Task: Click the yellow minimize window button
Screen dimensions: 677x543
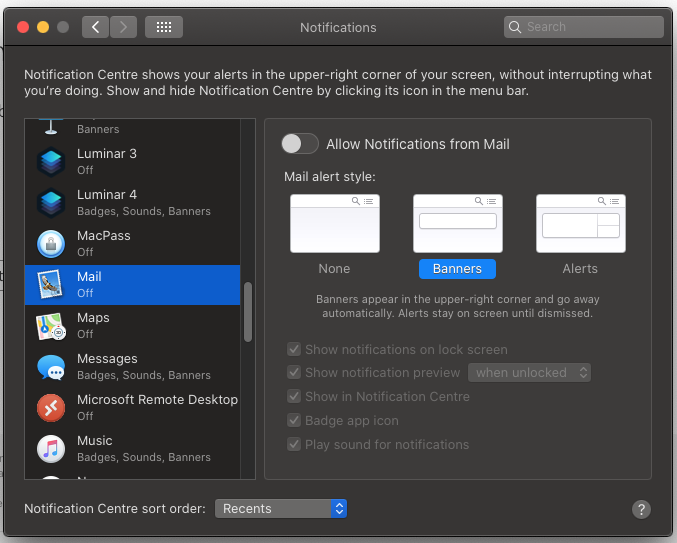Action: [43, 27]
